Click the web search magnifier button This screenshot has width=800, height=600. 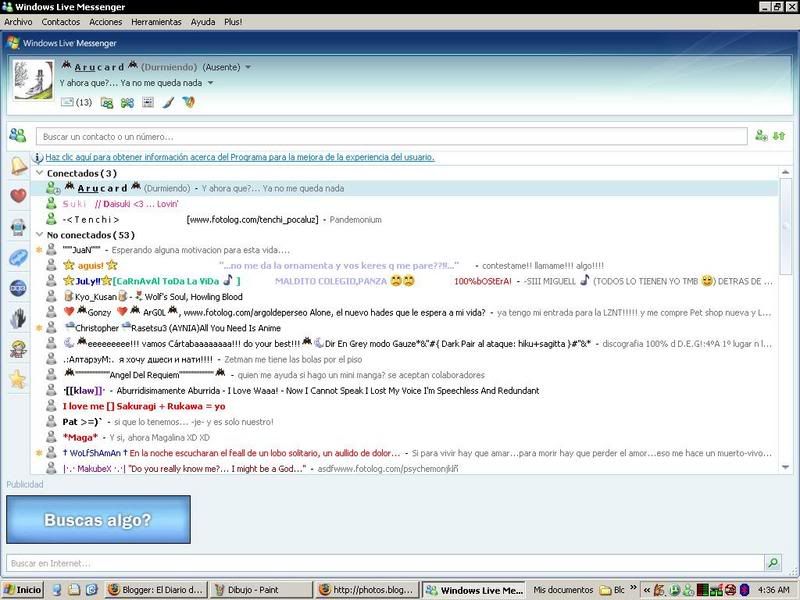click(x=773, y=563)
